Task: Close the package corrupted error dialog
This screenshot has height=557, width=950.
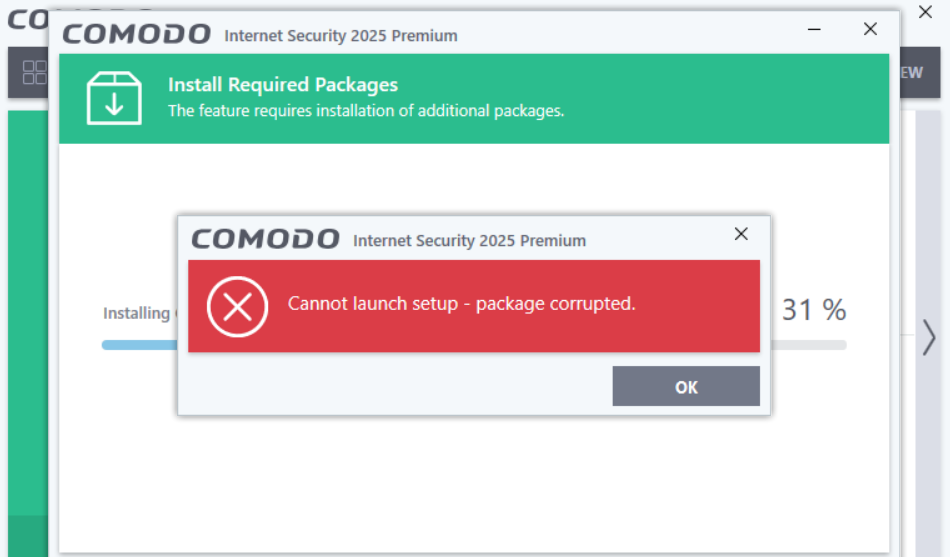Action: point(741,234)
